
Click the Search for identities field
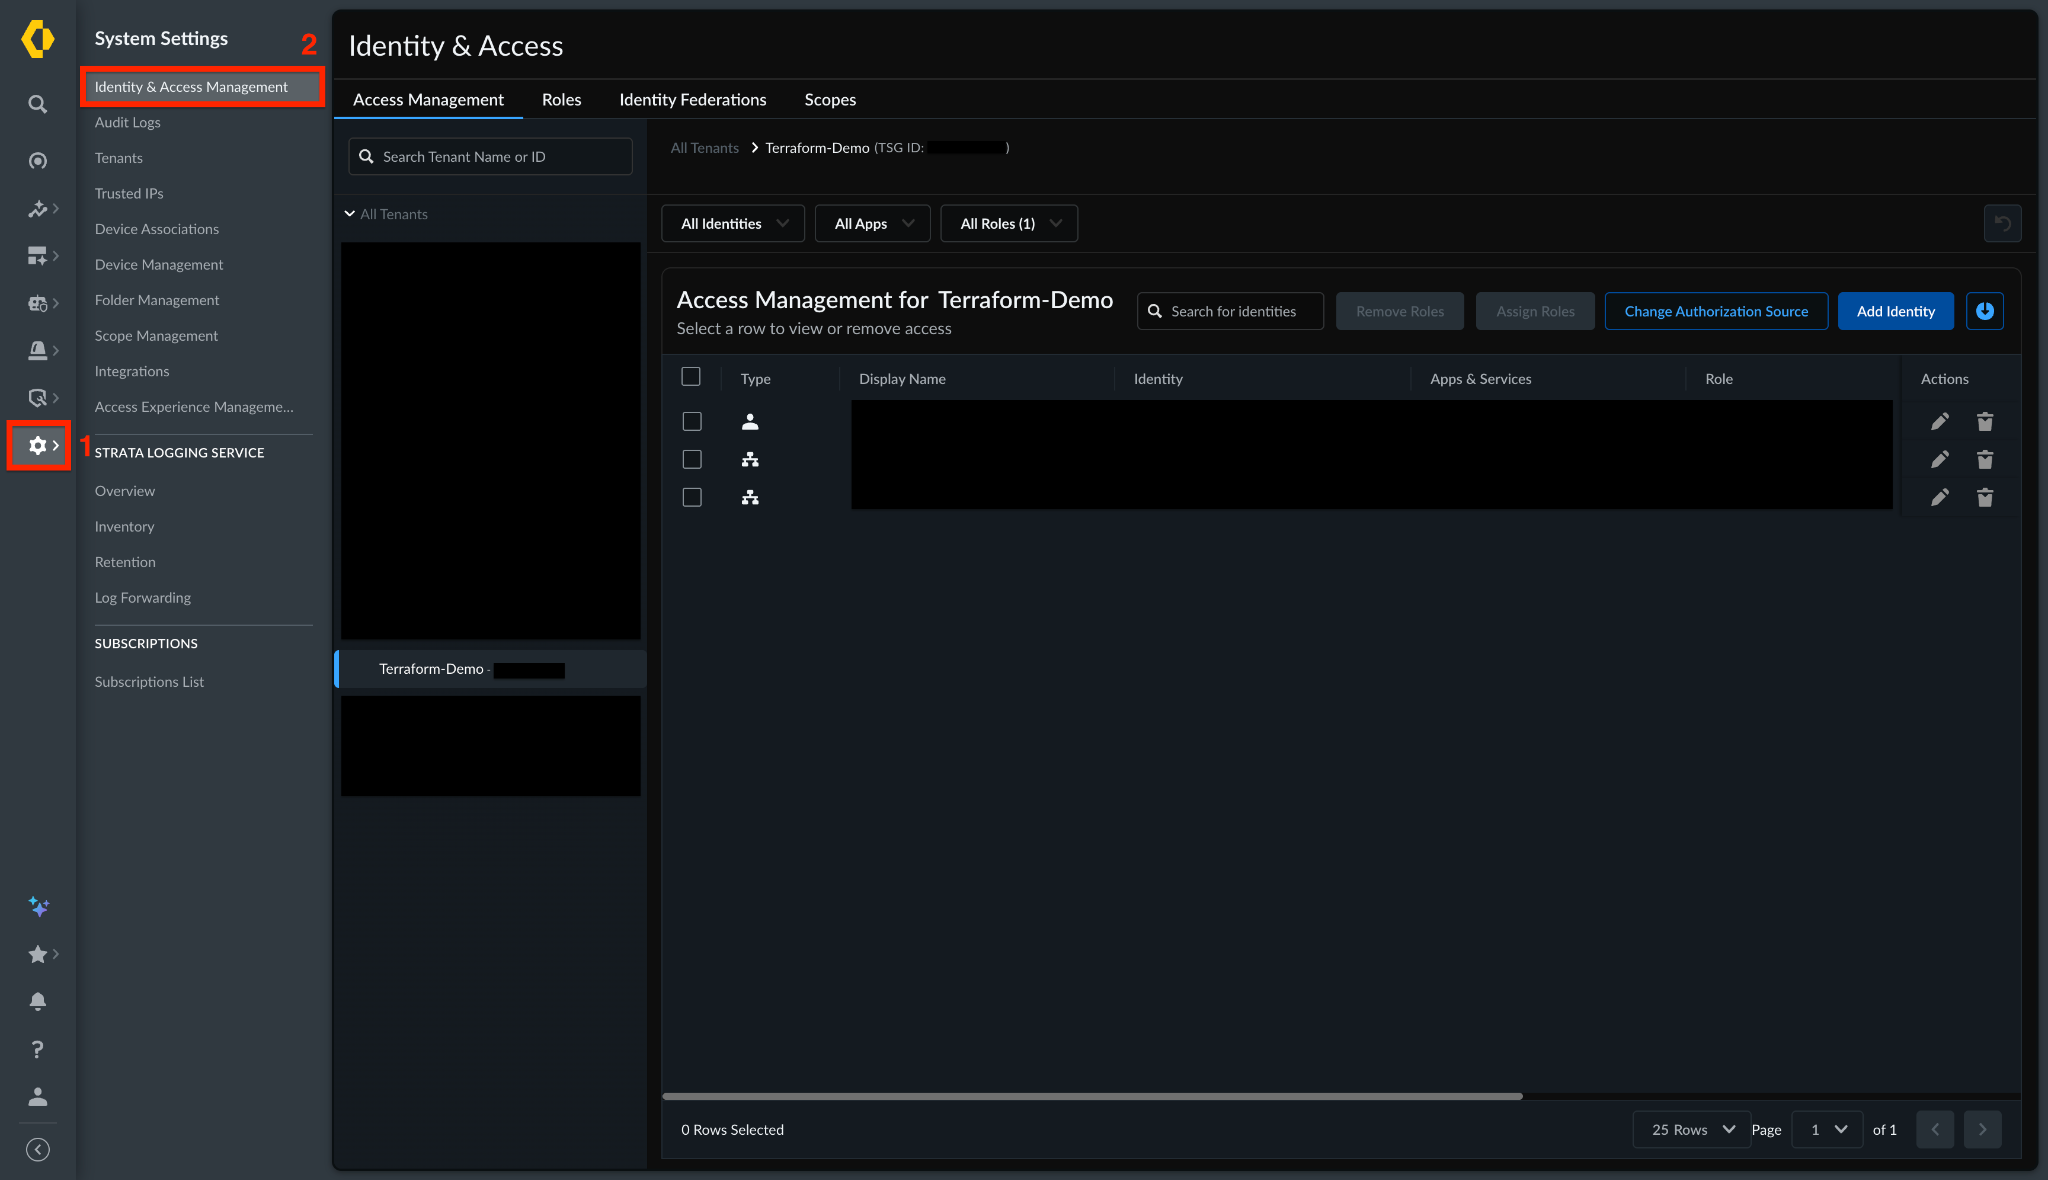point(1230,311)
